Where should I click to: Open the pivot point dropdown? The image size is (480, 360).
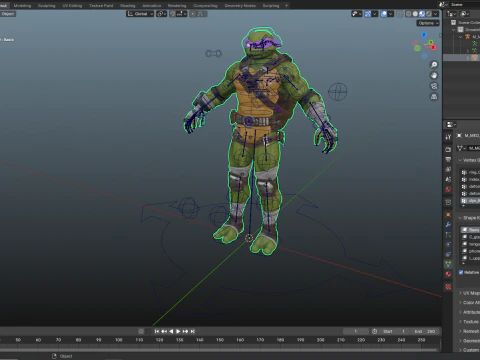click(x=161, y=14)
